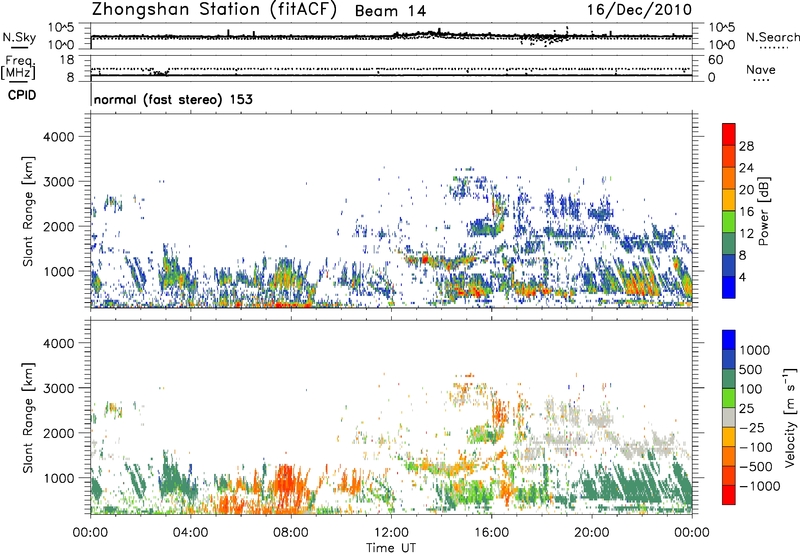This screenshot has width=800, height=554.
Task: Select the 16 label on power colorbar
Action: coord(746,212)
